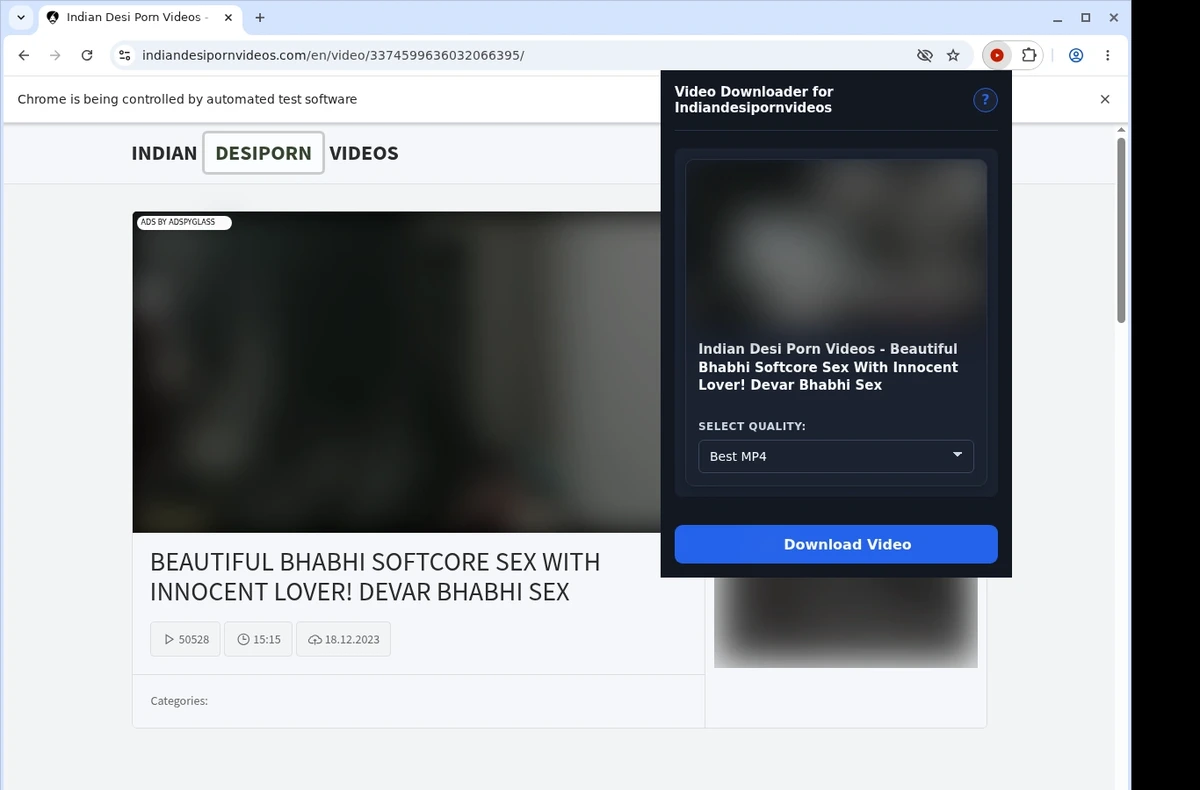Click the browser forward arrow
Screen dimensions: 1200x790
pos(55,56)
